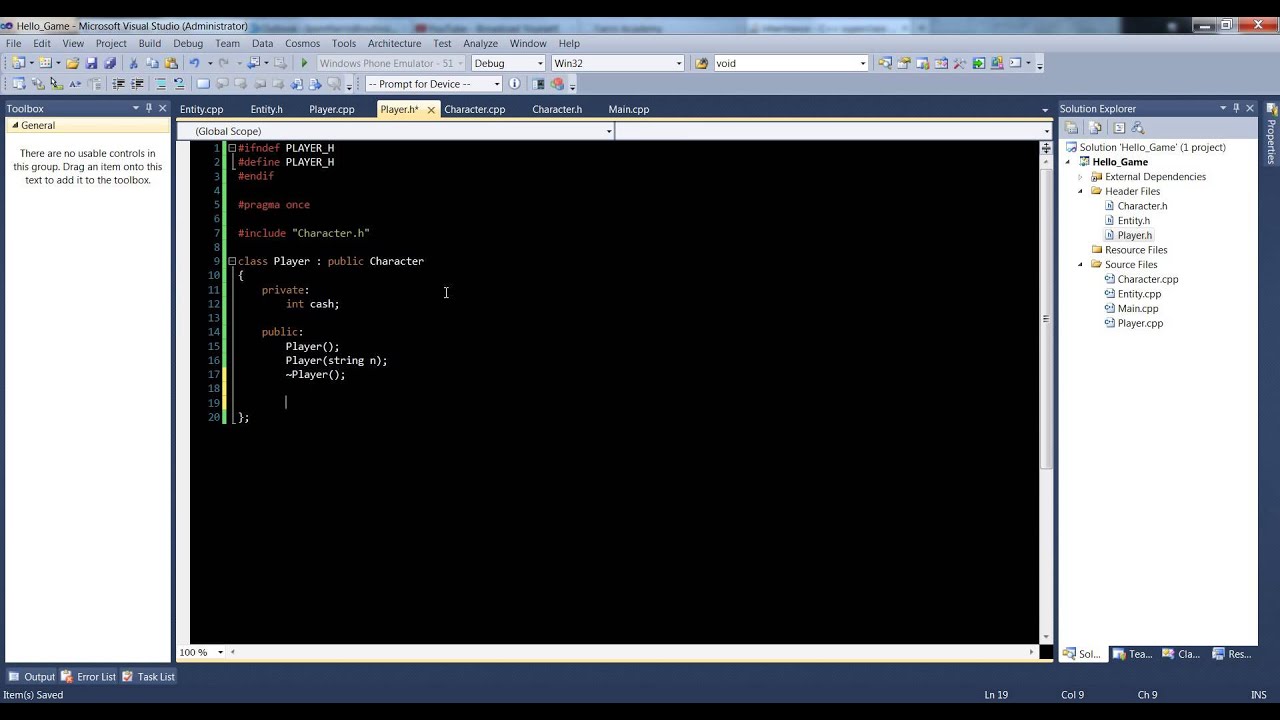Click the Cut scissors icon

coord(134,63)
